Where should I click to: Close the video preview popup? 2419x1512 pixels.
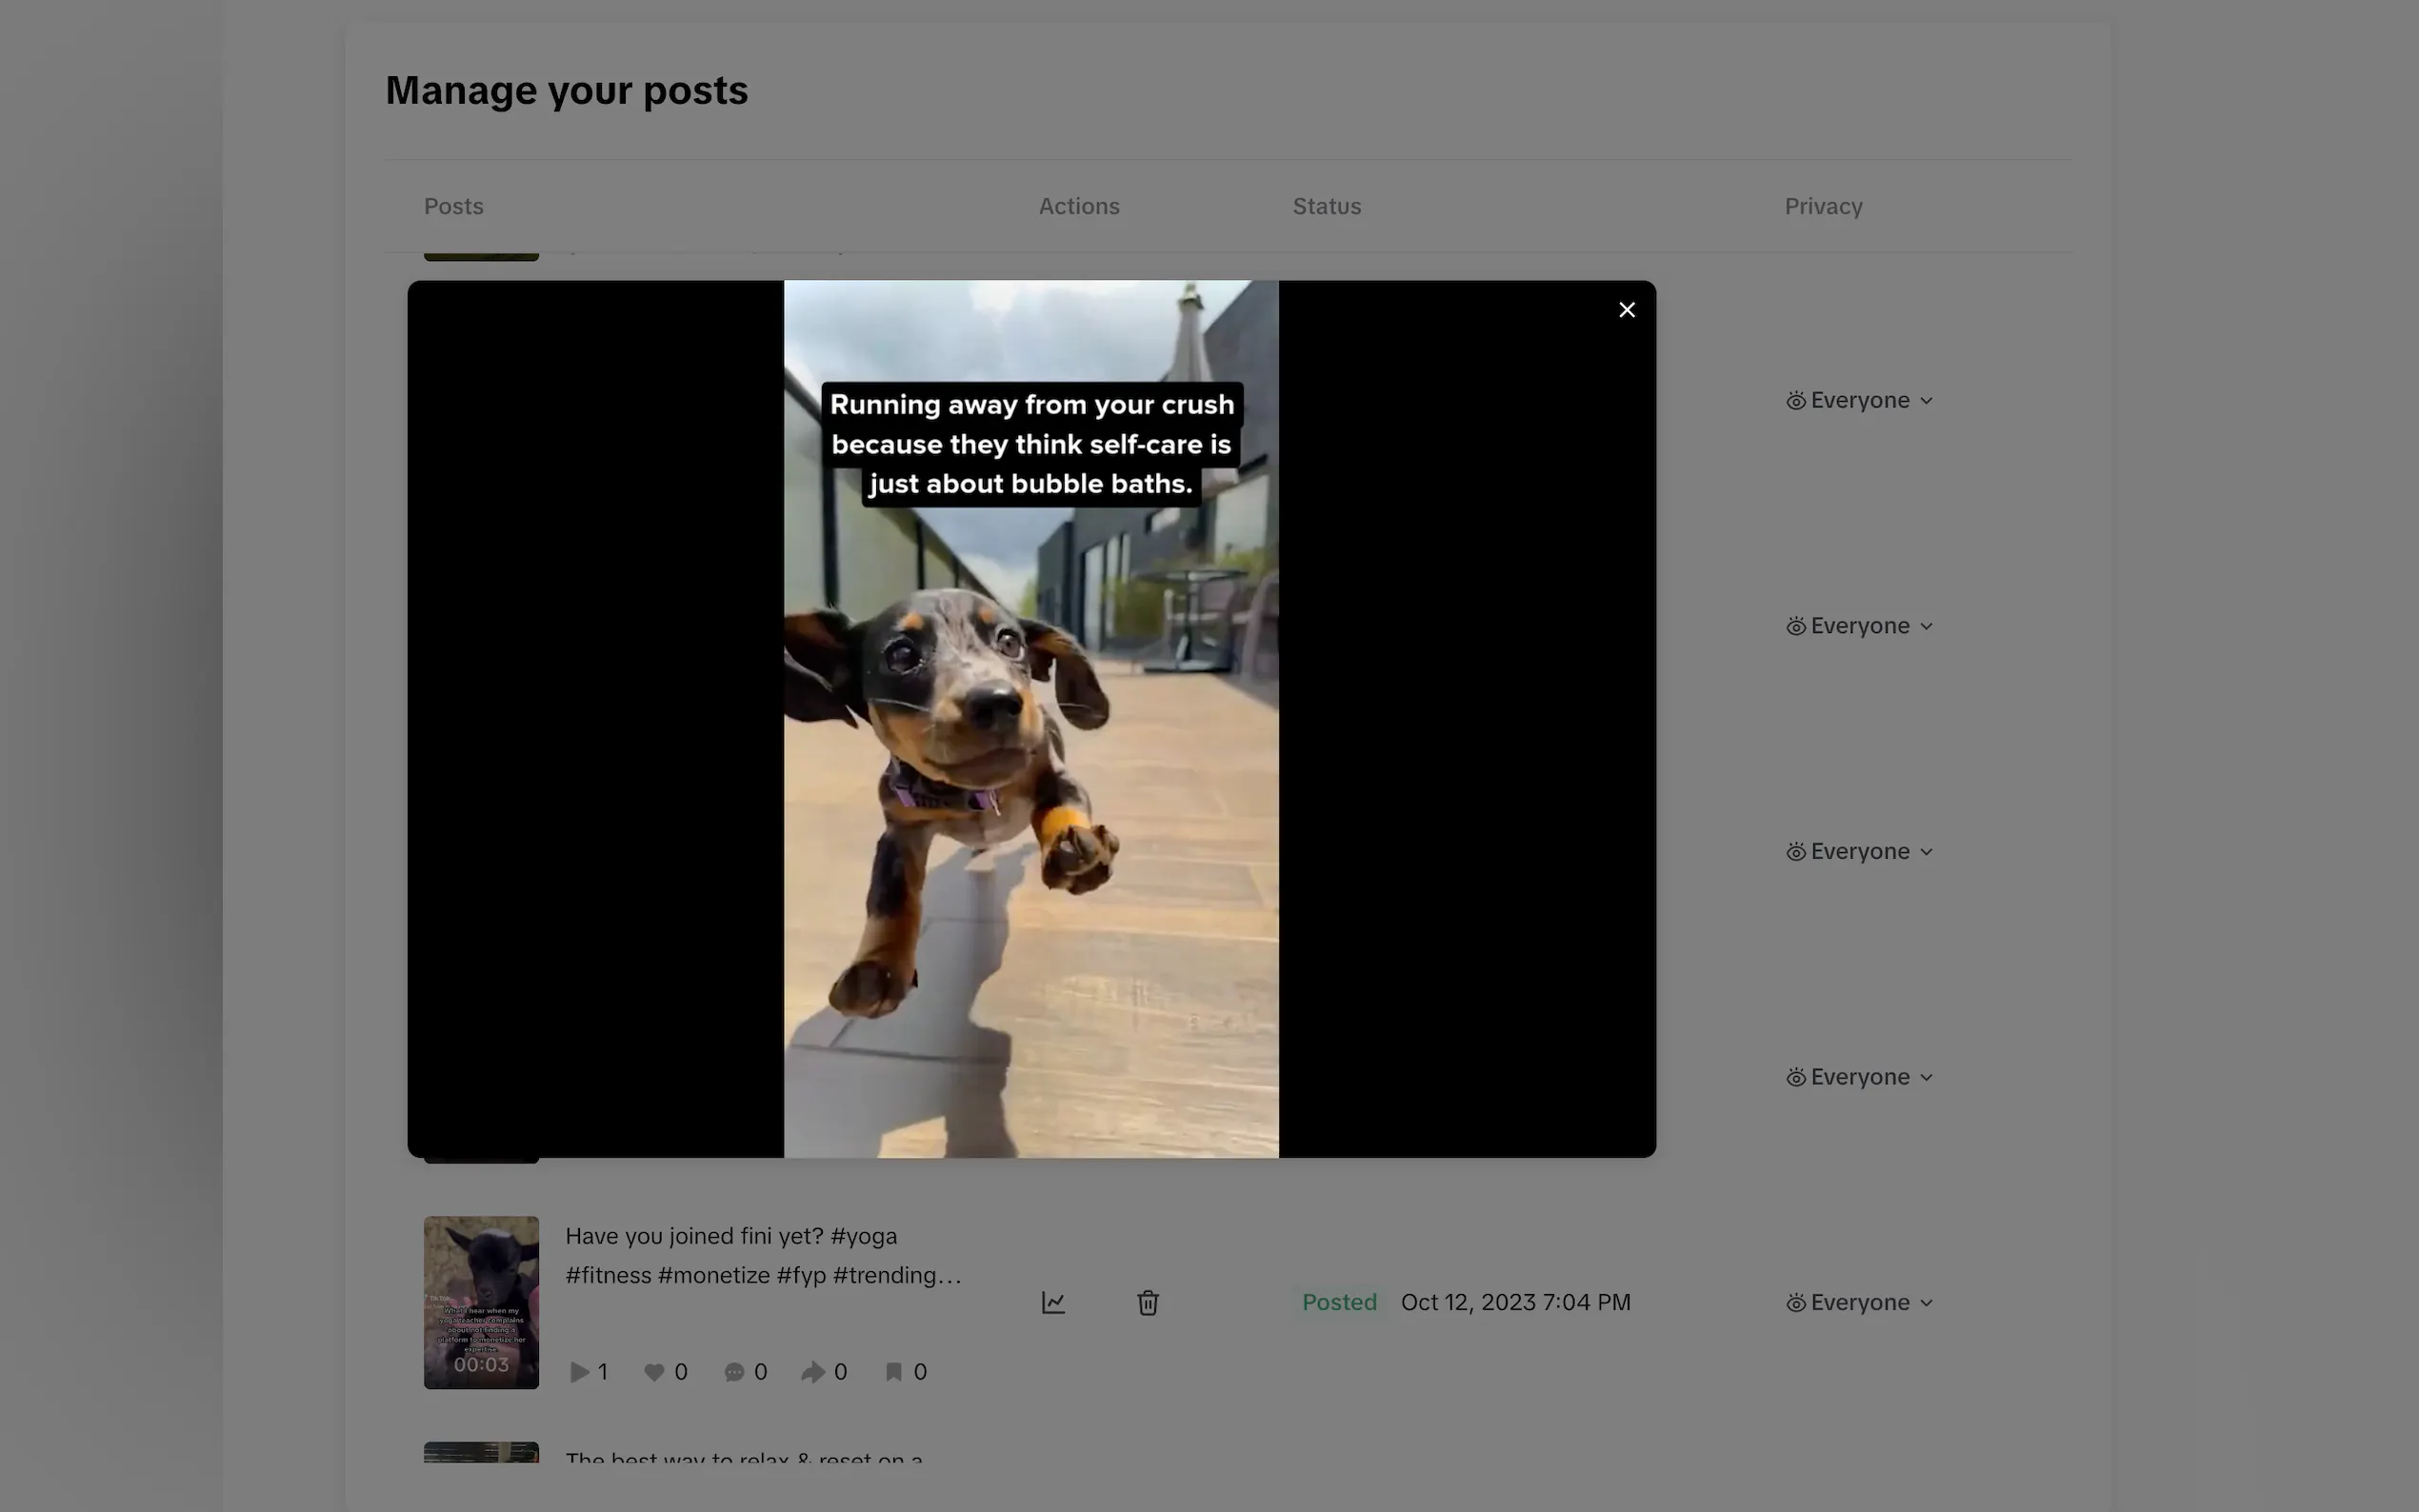(x=1626, y=310)
